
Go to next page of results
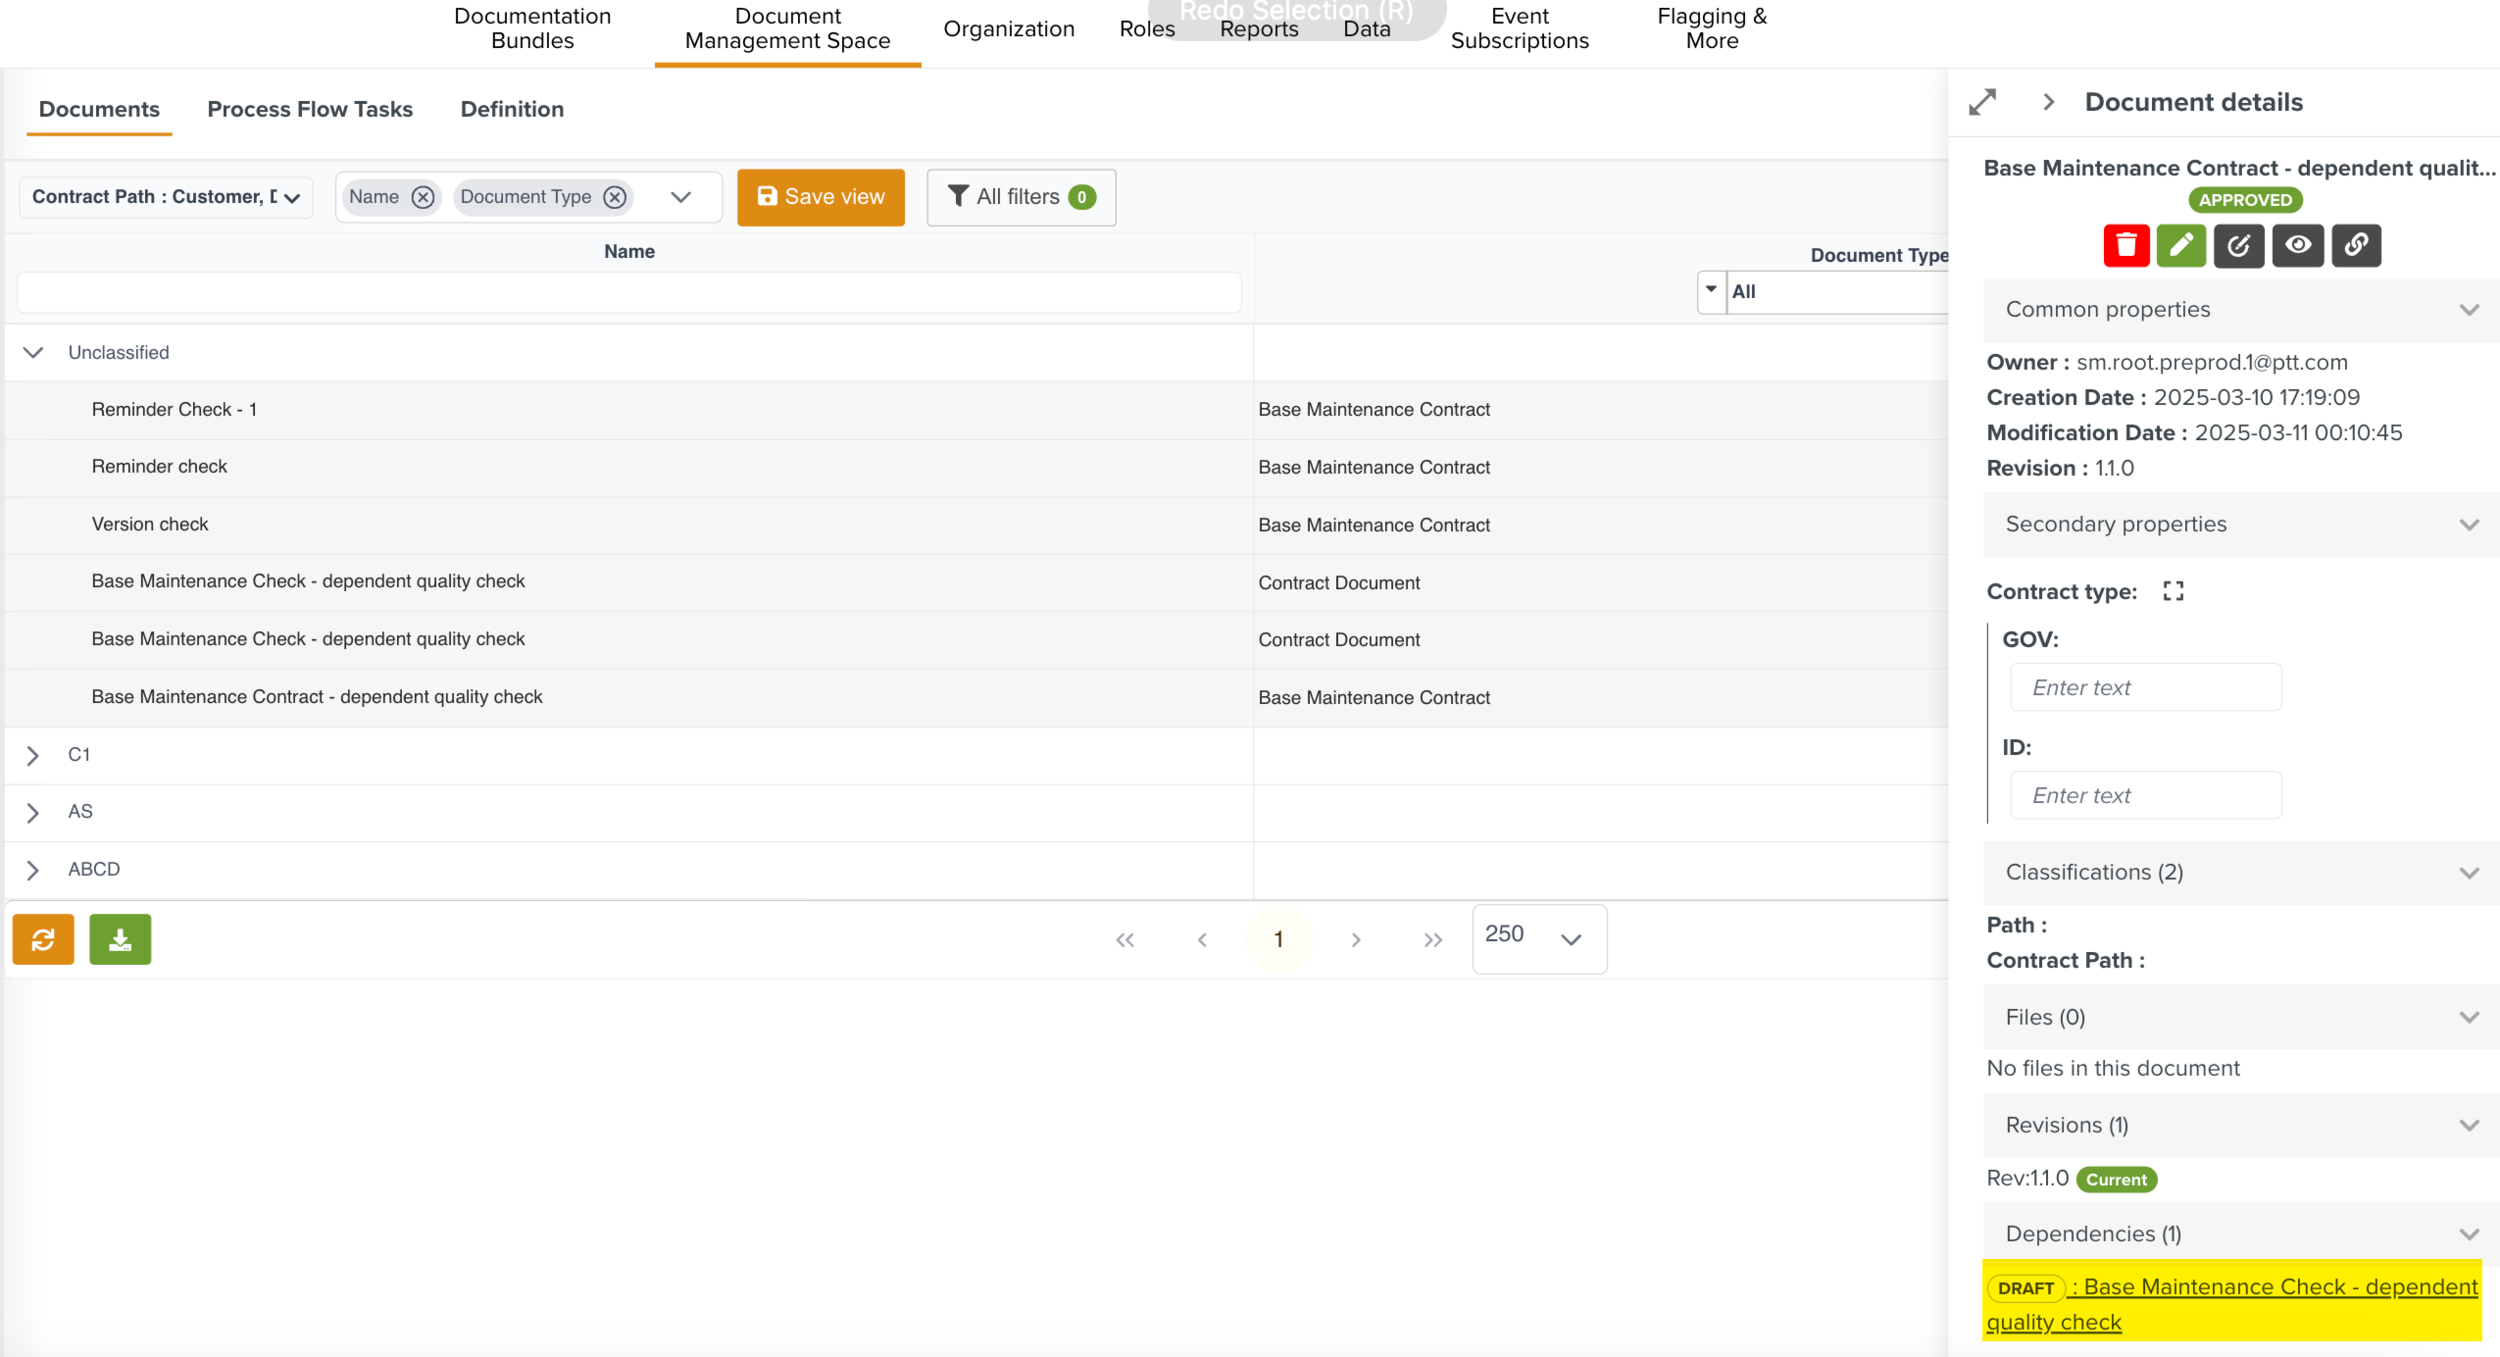pos(1356,940)
